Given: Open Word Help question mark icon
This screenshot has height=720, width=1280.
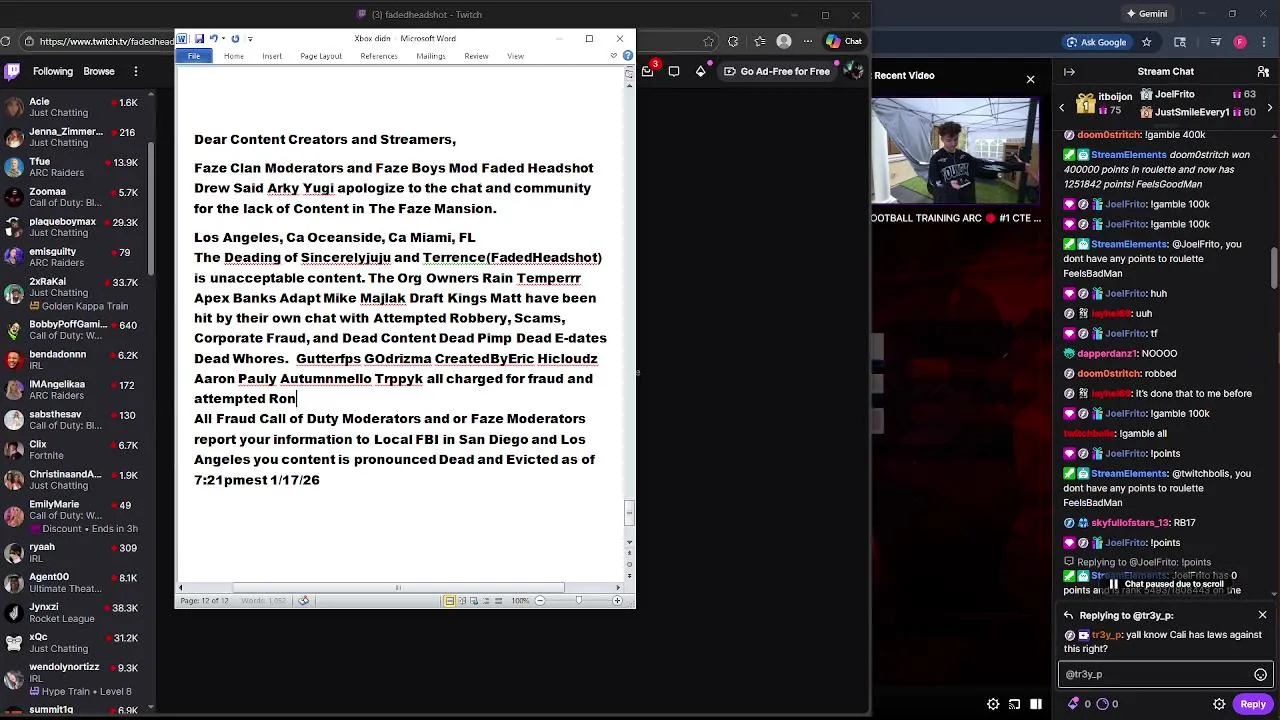Looking at the screenshot, I should click(626, 56).
